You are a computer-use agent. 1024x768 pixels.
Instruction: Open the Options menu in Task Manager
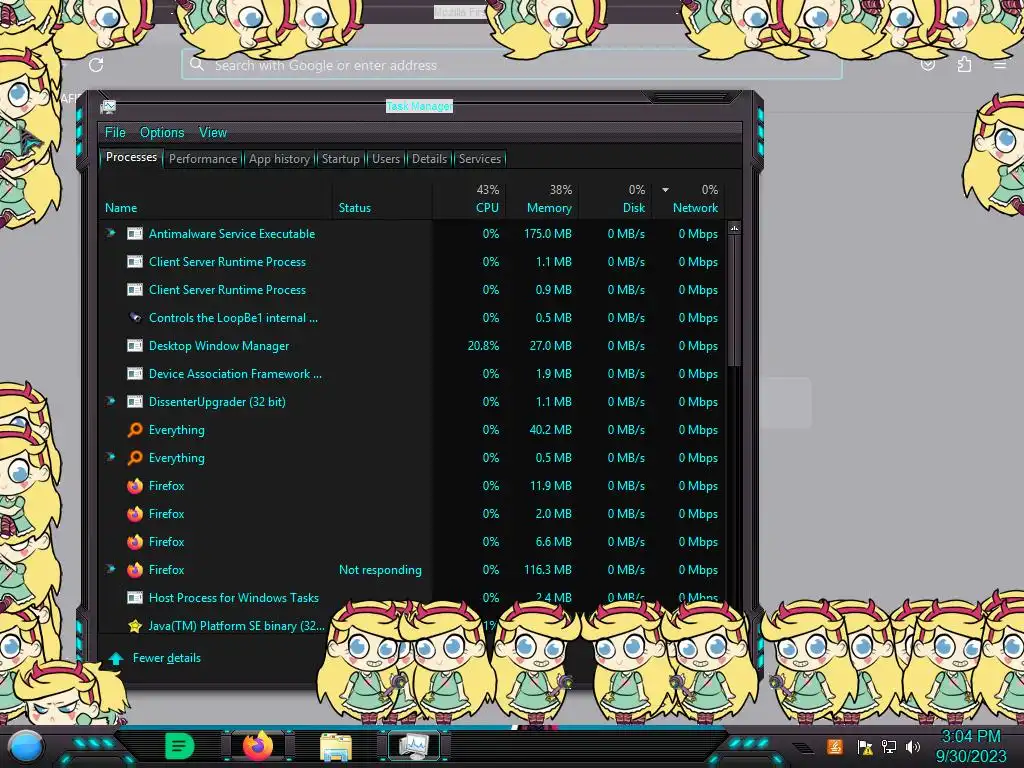click(x=162, y=133)
